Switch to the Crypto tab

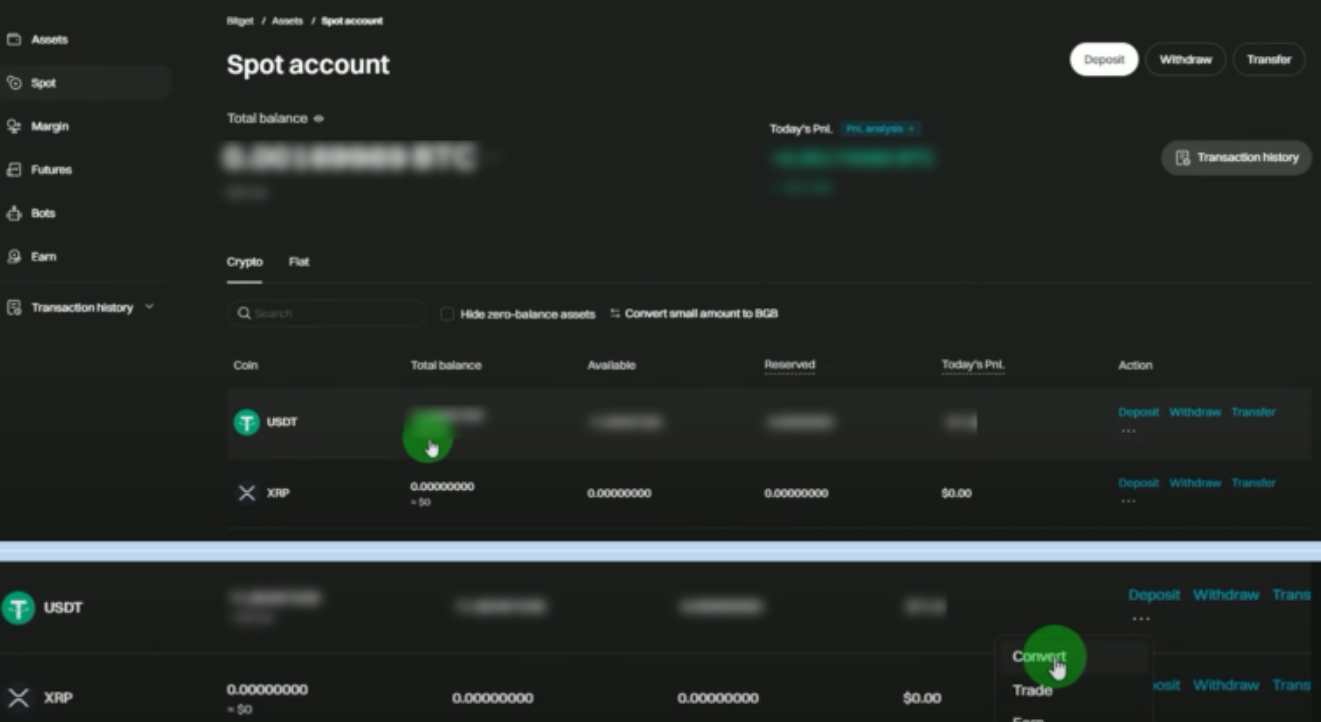[x=244, y=262]
